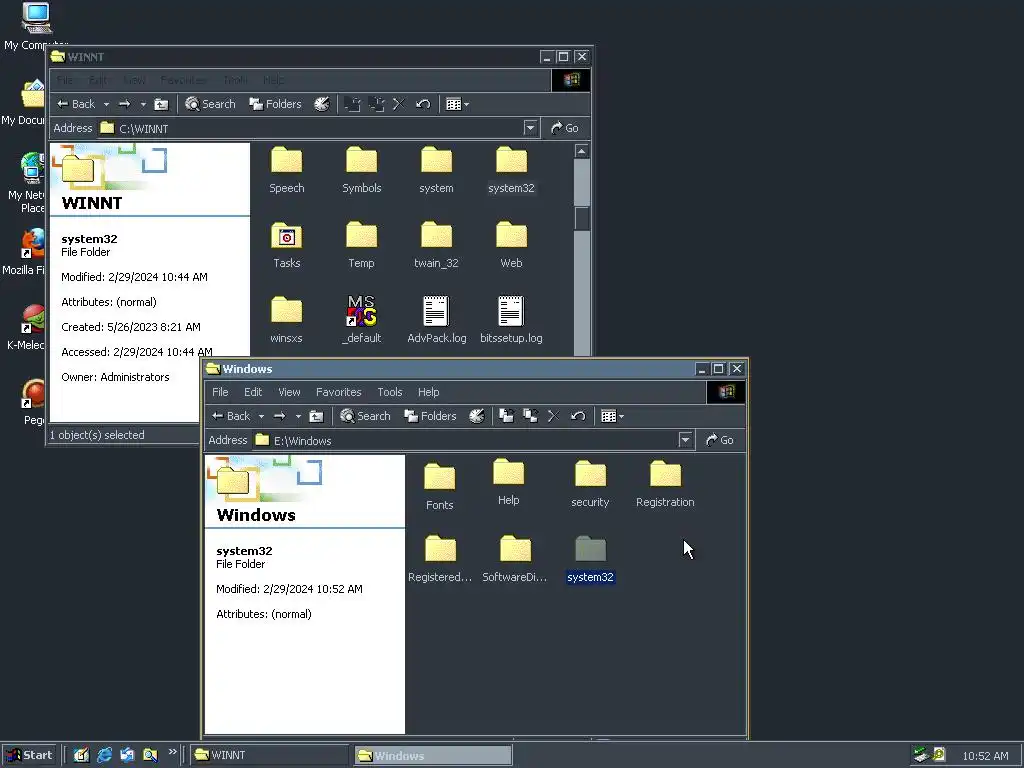1024x768 pixels.
Task: Switch to WINNT taskbar button
Action: click(269, 755)
